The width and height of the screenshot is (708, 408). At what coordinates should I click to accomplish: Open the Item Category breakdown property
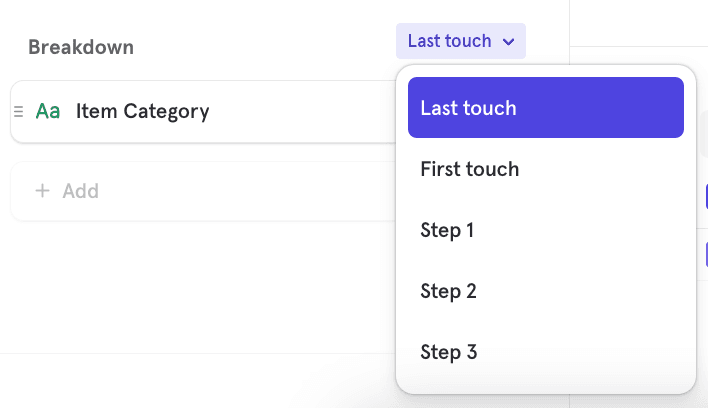tap(142, 111)
